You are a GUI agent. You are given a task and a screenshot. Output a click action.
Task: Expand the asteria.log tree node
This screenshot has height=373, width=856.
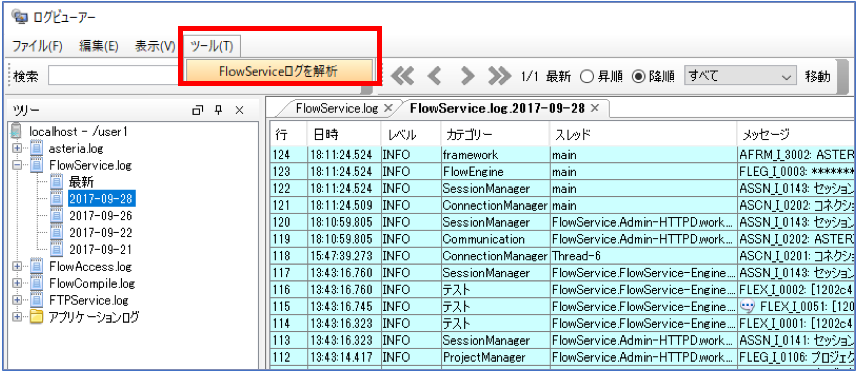coord(17,149)
